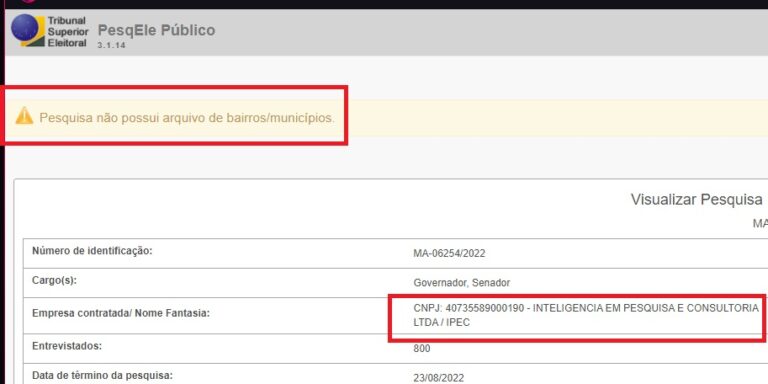The width and height of the screenshot is (768, 384).
Task: Click the Entrevistados label
Action: pyautogui.click(x=67, y=346)
